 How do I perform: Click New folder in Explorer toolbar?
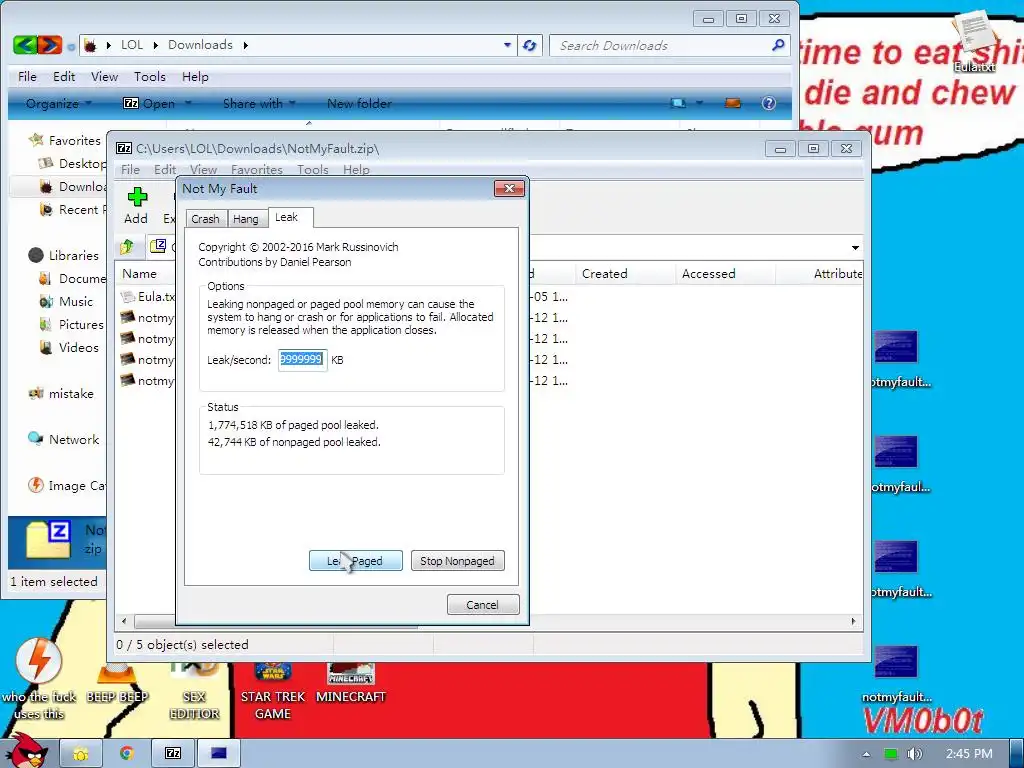pos(359,103)
